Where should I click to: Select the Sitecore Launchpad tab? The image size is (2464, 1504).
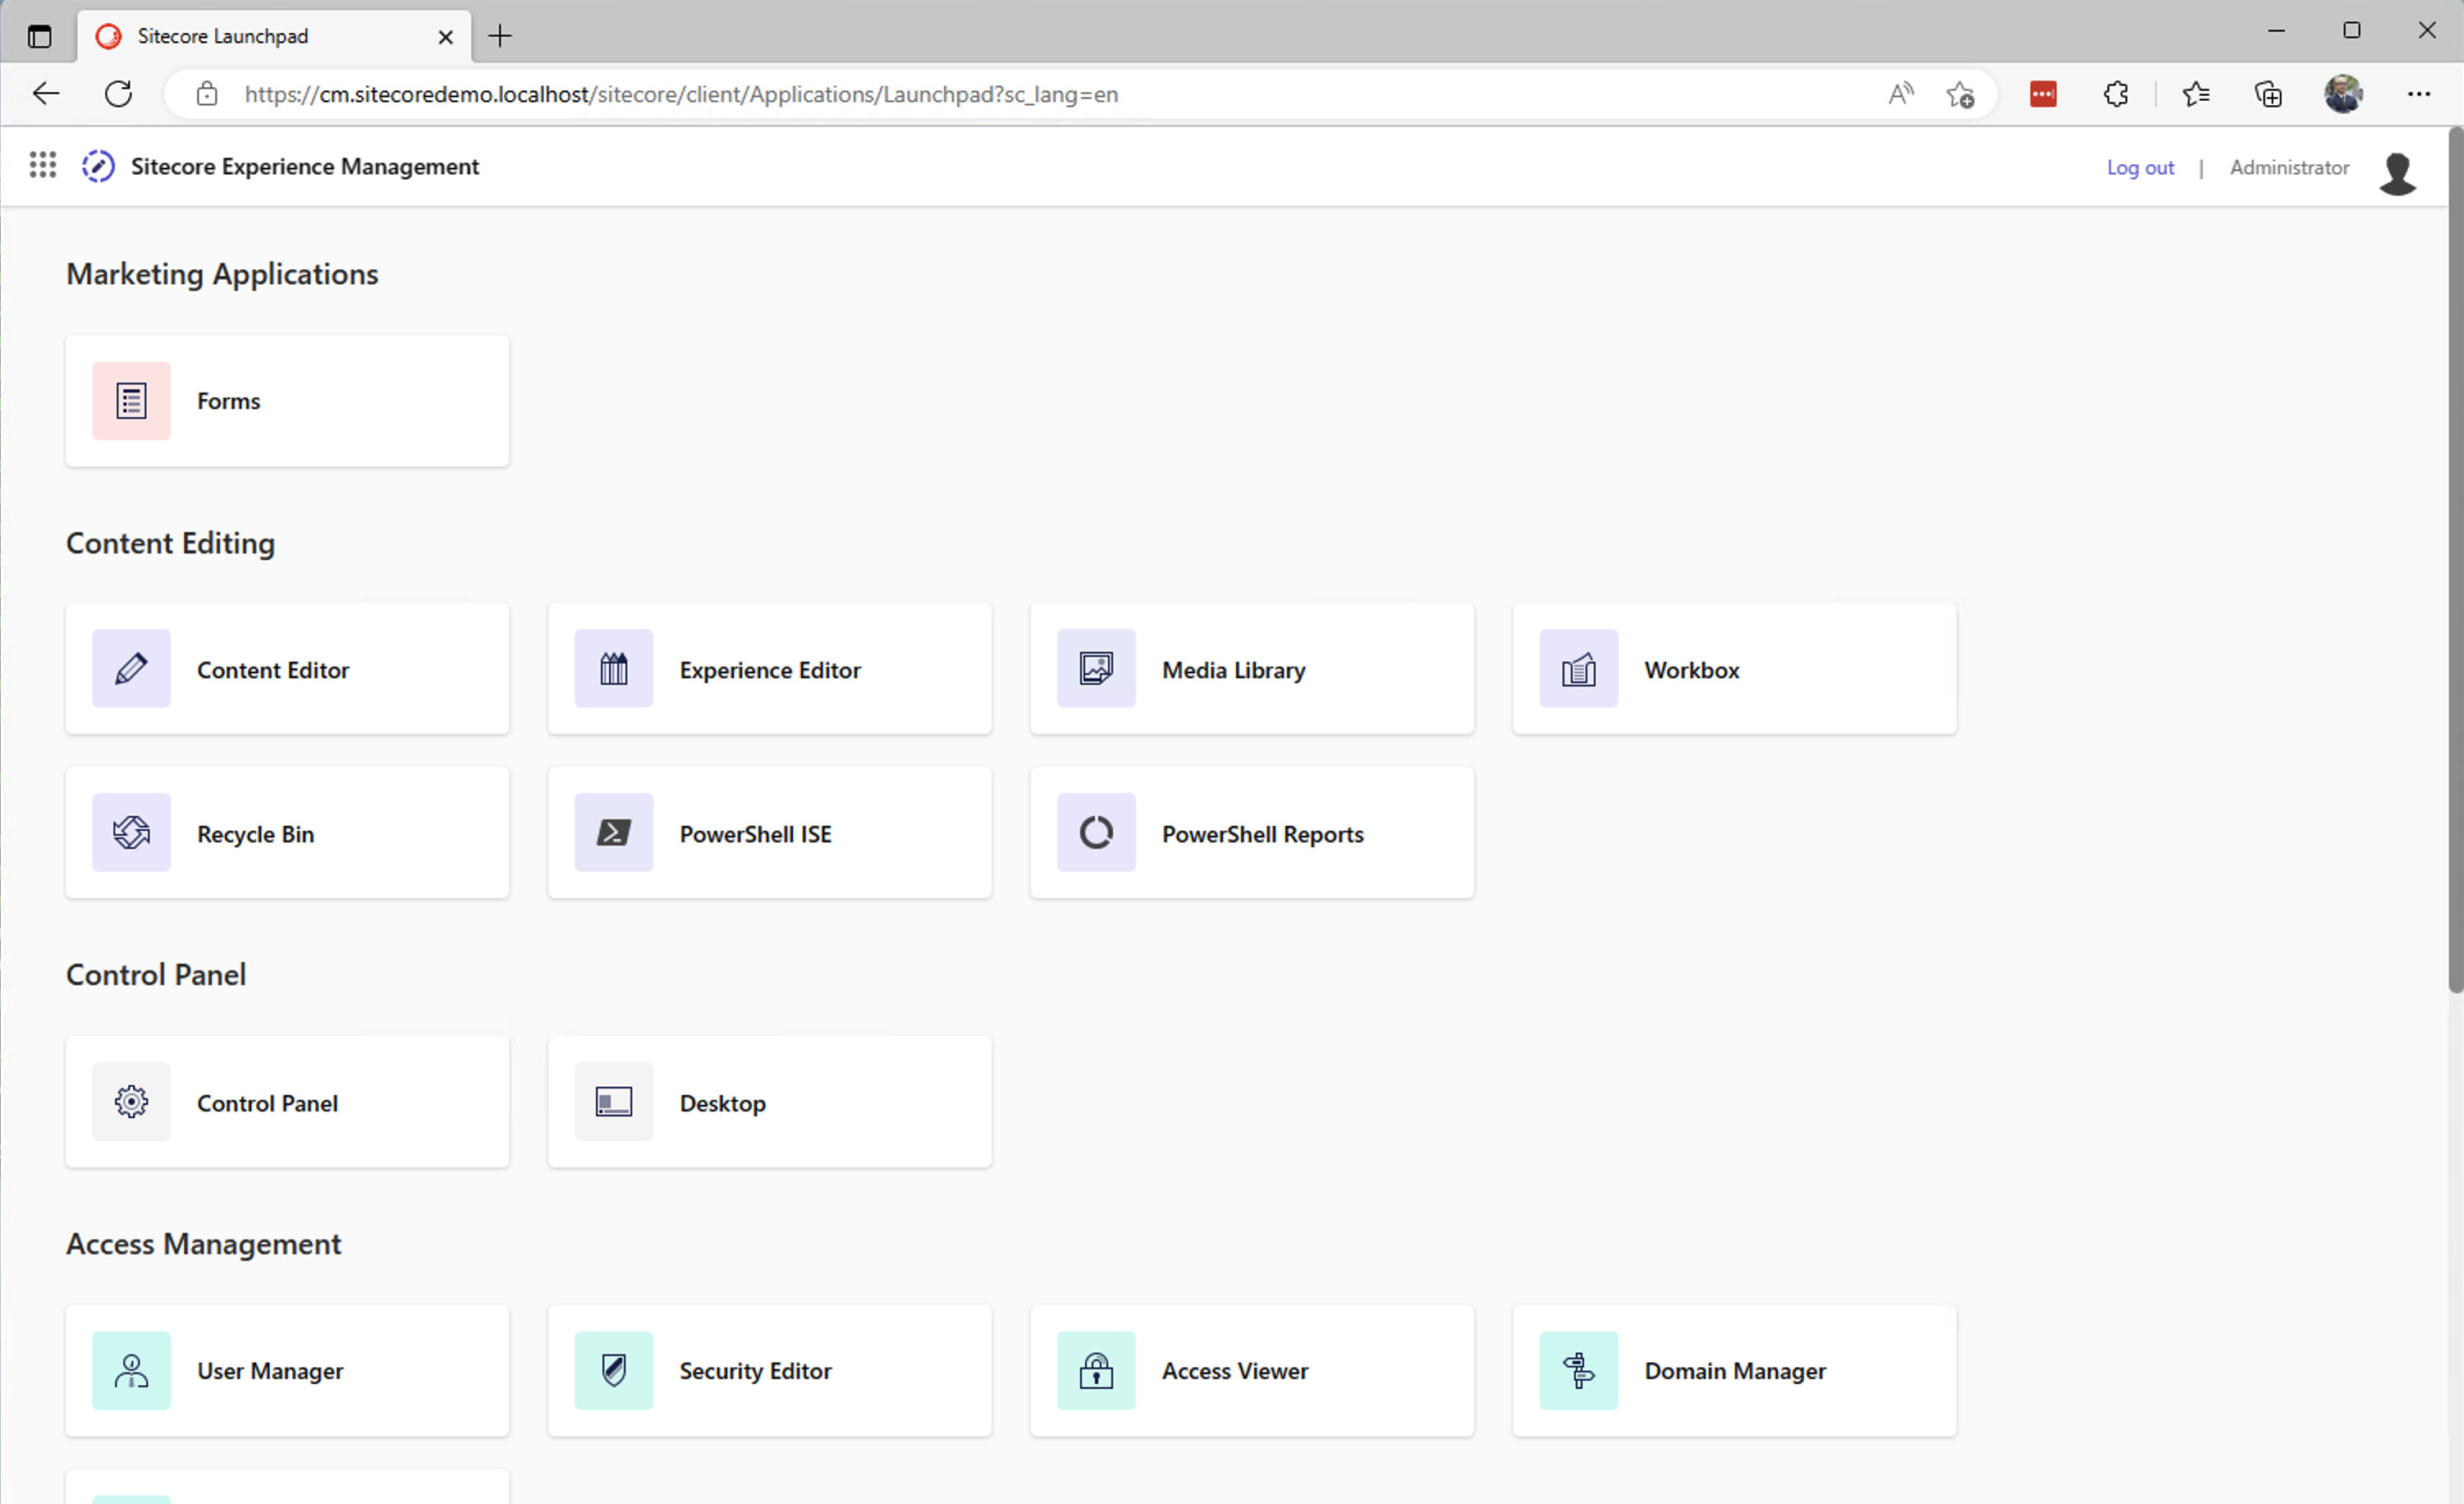click(x=275, y=37)
